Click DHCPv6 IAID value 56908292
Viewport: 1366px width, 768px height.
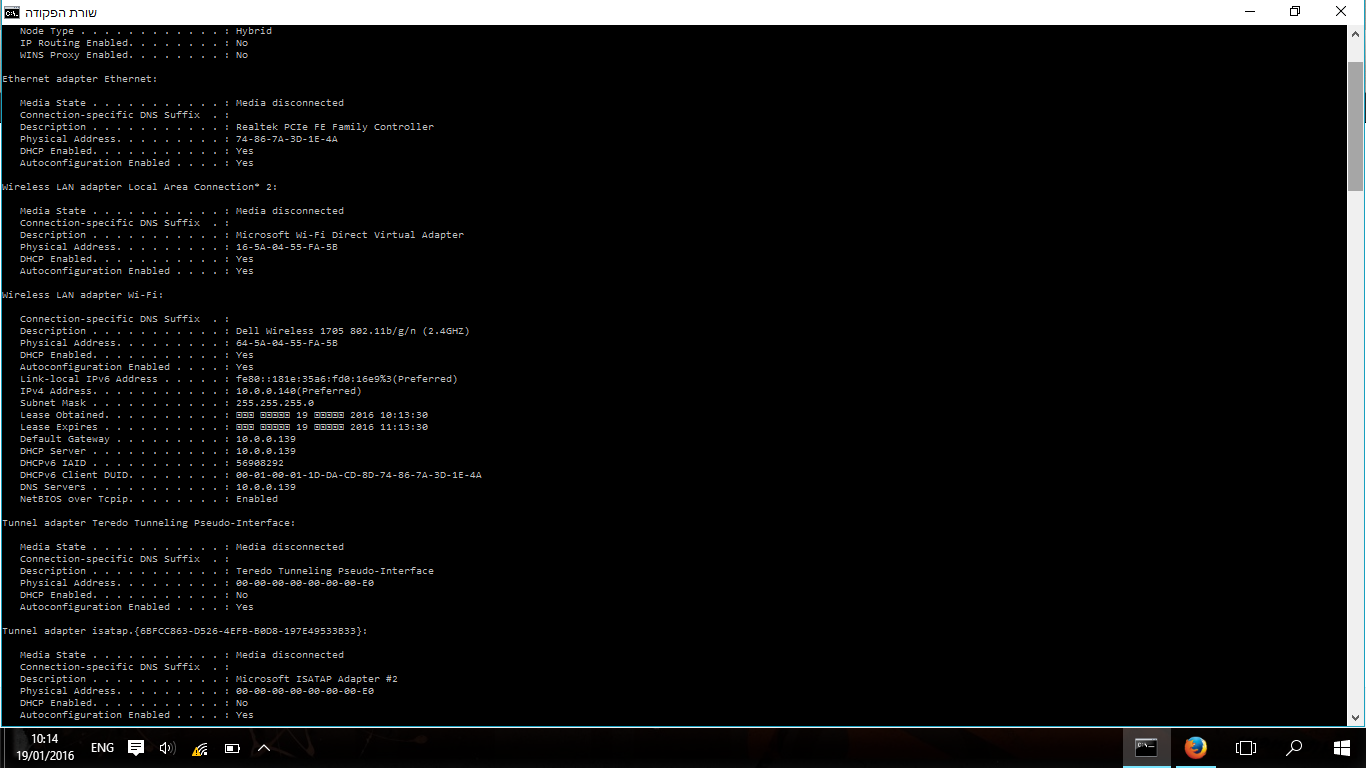[260, 463]
